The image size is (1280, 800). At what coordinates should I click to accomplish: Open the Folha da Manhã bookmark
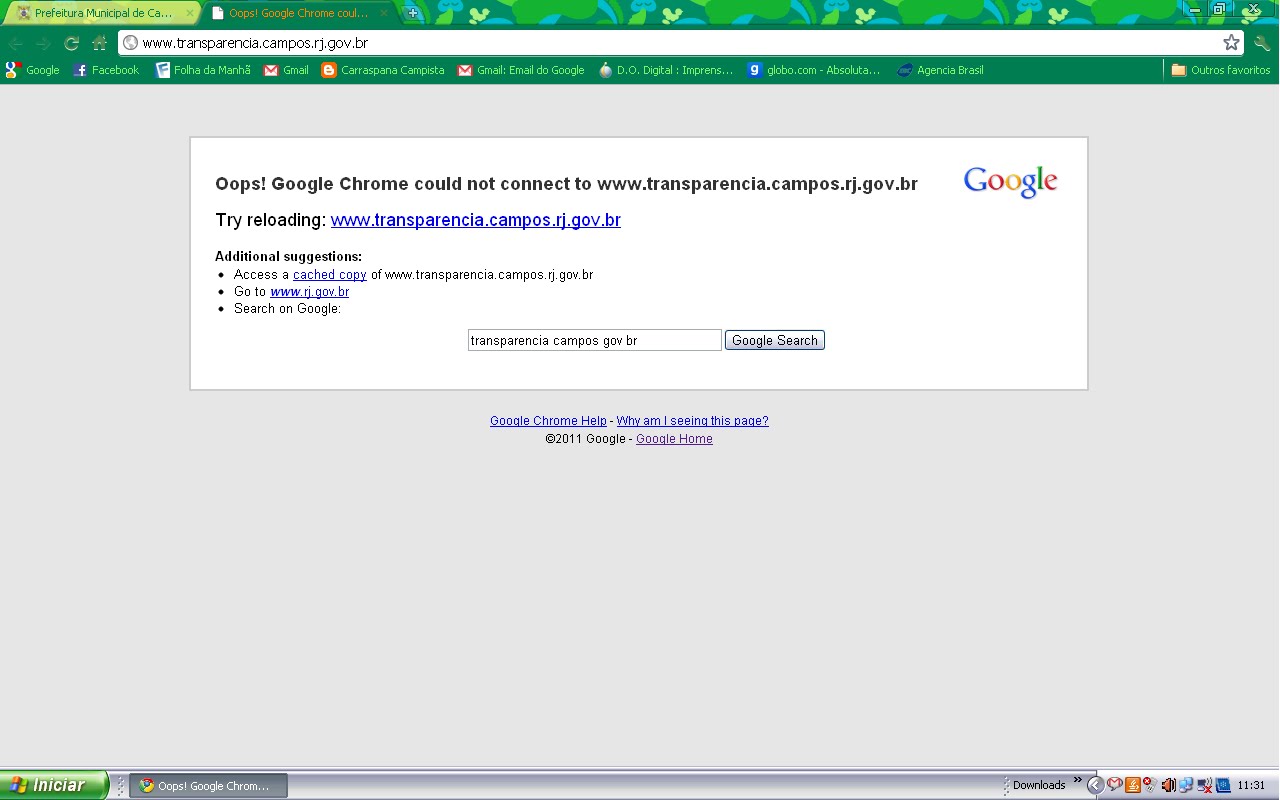point(203,70)
